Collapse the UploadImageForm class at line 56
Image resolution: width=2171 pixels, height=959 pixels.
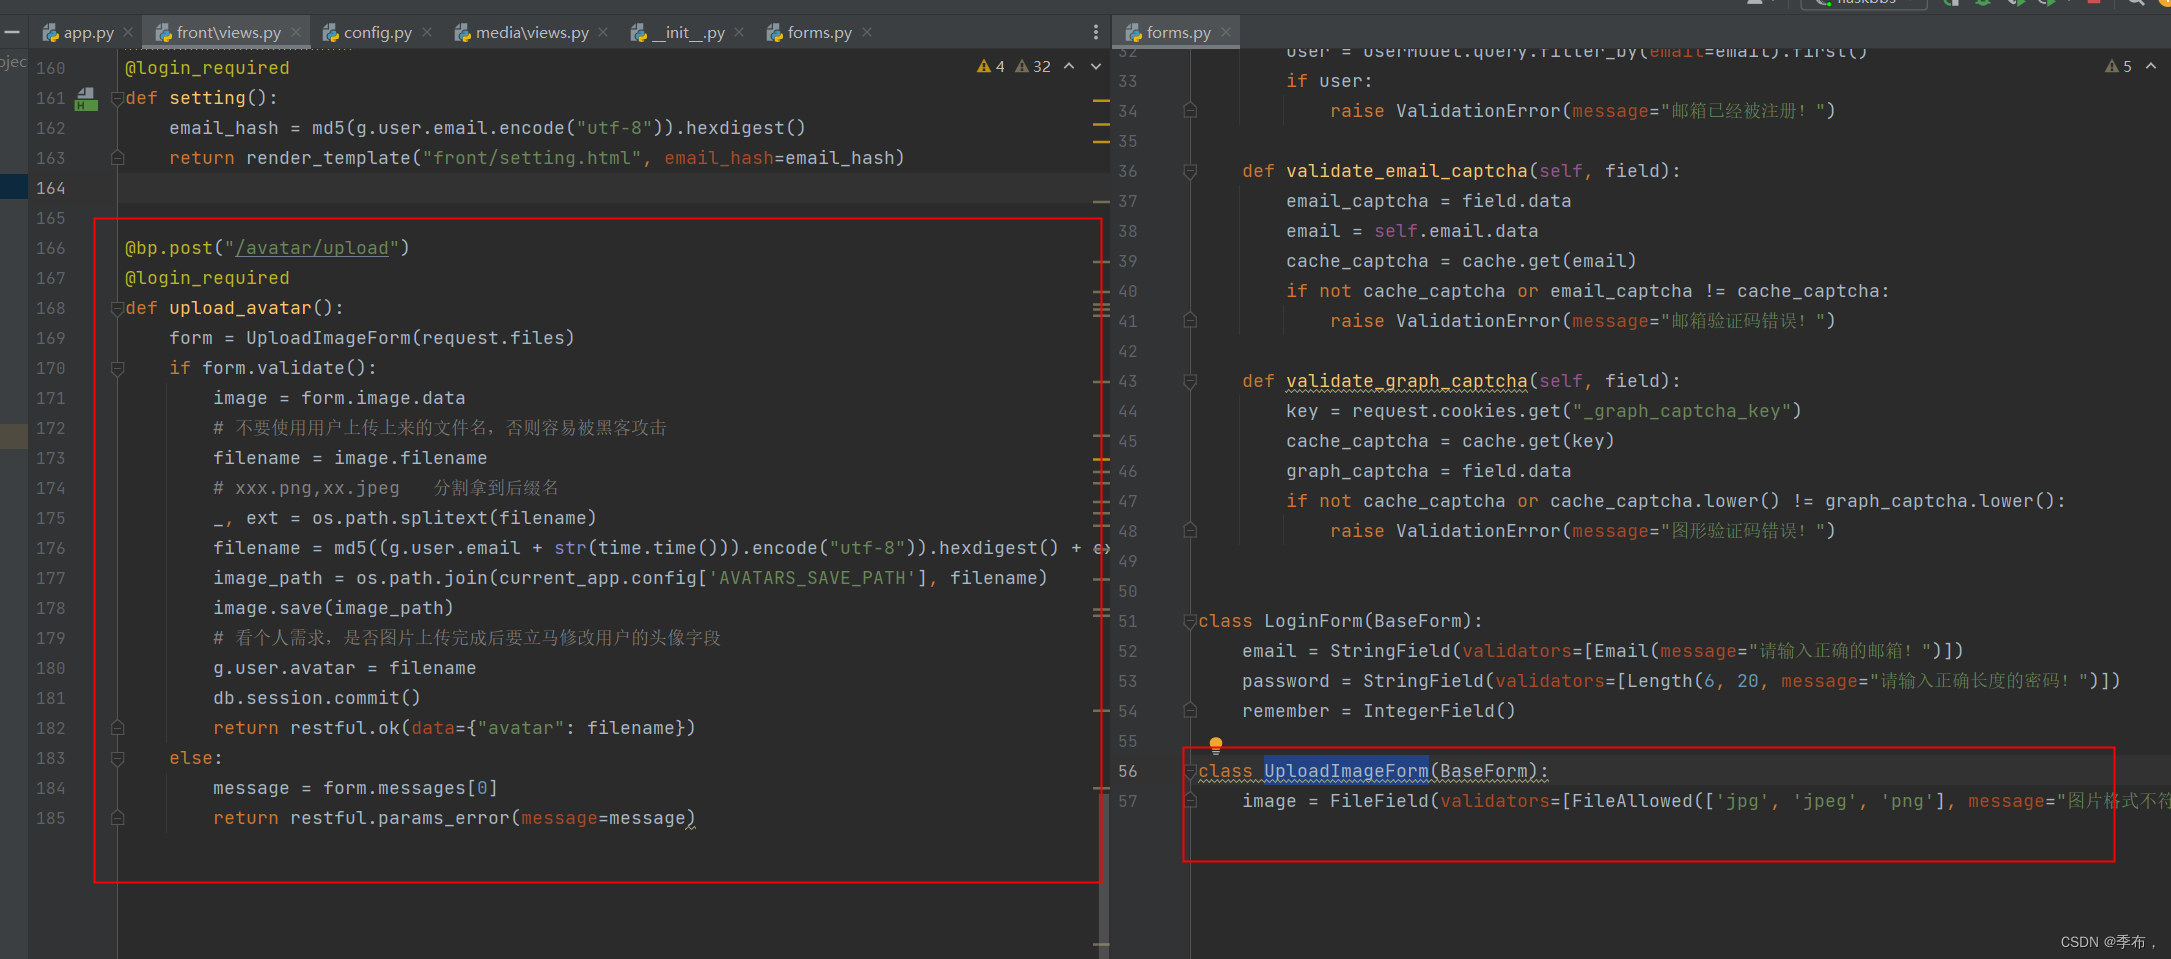tap(1190, 771)
